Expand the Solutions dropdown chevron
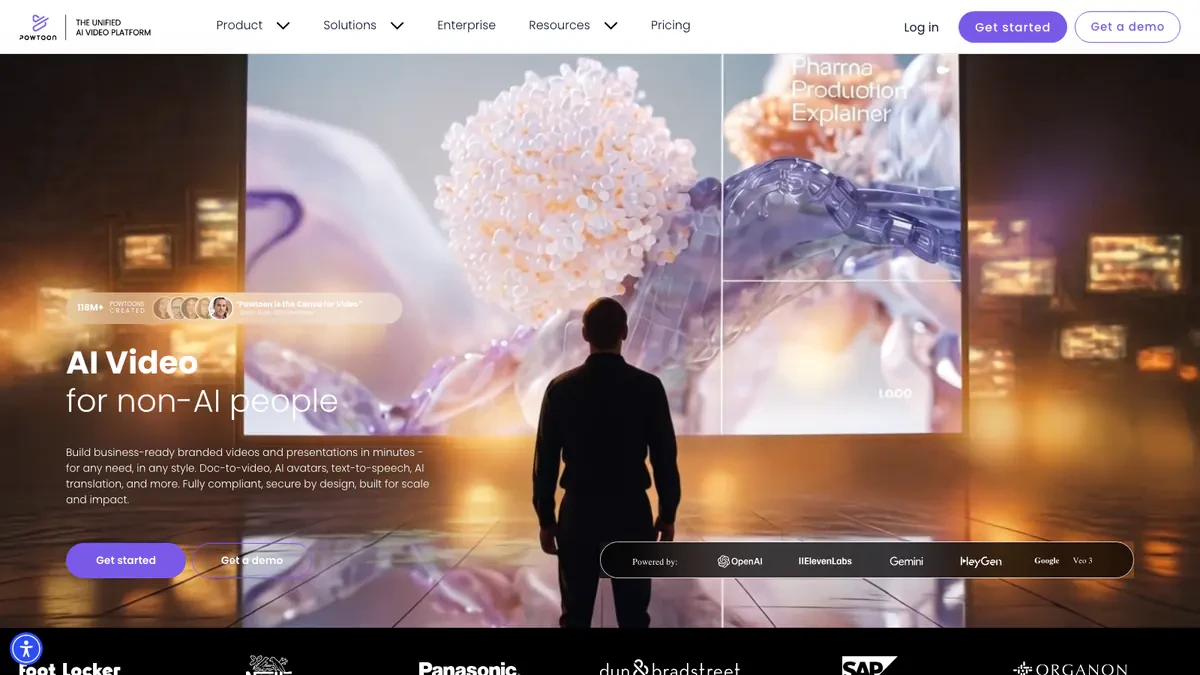The width and height of the screenshot is (1200, 675). point(397,26)
